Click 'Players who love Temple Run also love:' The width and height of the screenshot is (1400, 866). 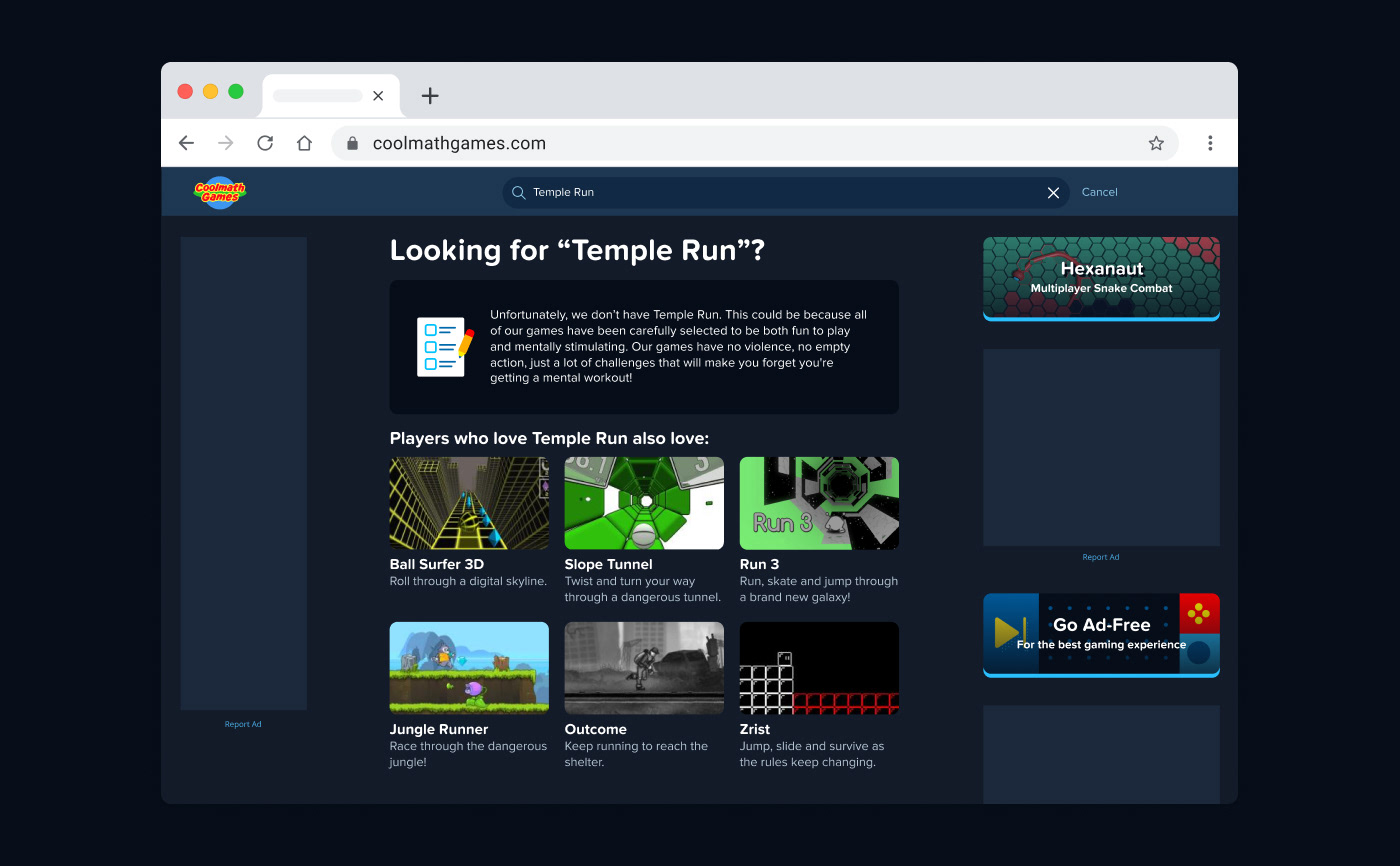coord(549,438)
